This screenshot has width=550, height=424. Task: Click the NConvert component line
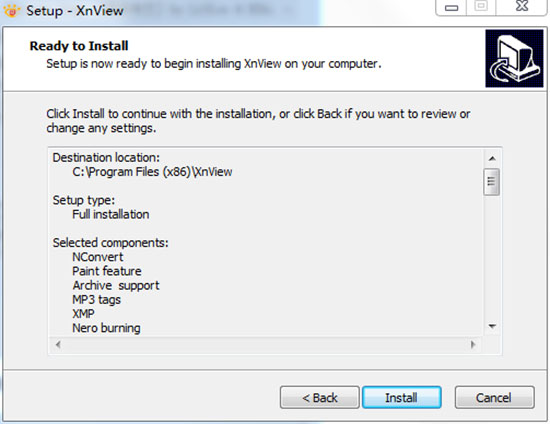pos(98,257)
